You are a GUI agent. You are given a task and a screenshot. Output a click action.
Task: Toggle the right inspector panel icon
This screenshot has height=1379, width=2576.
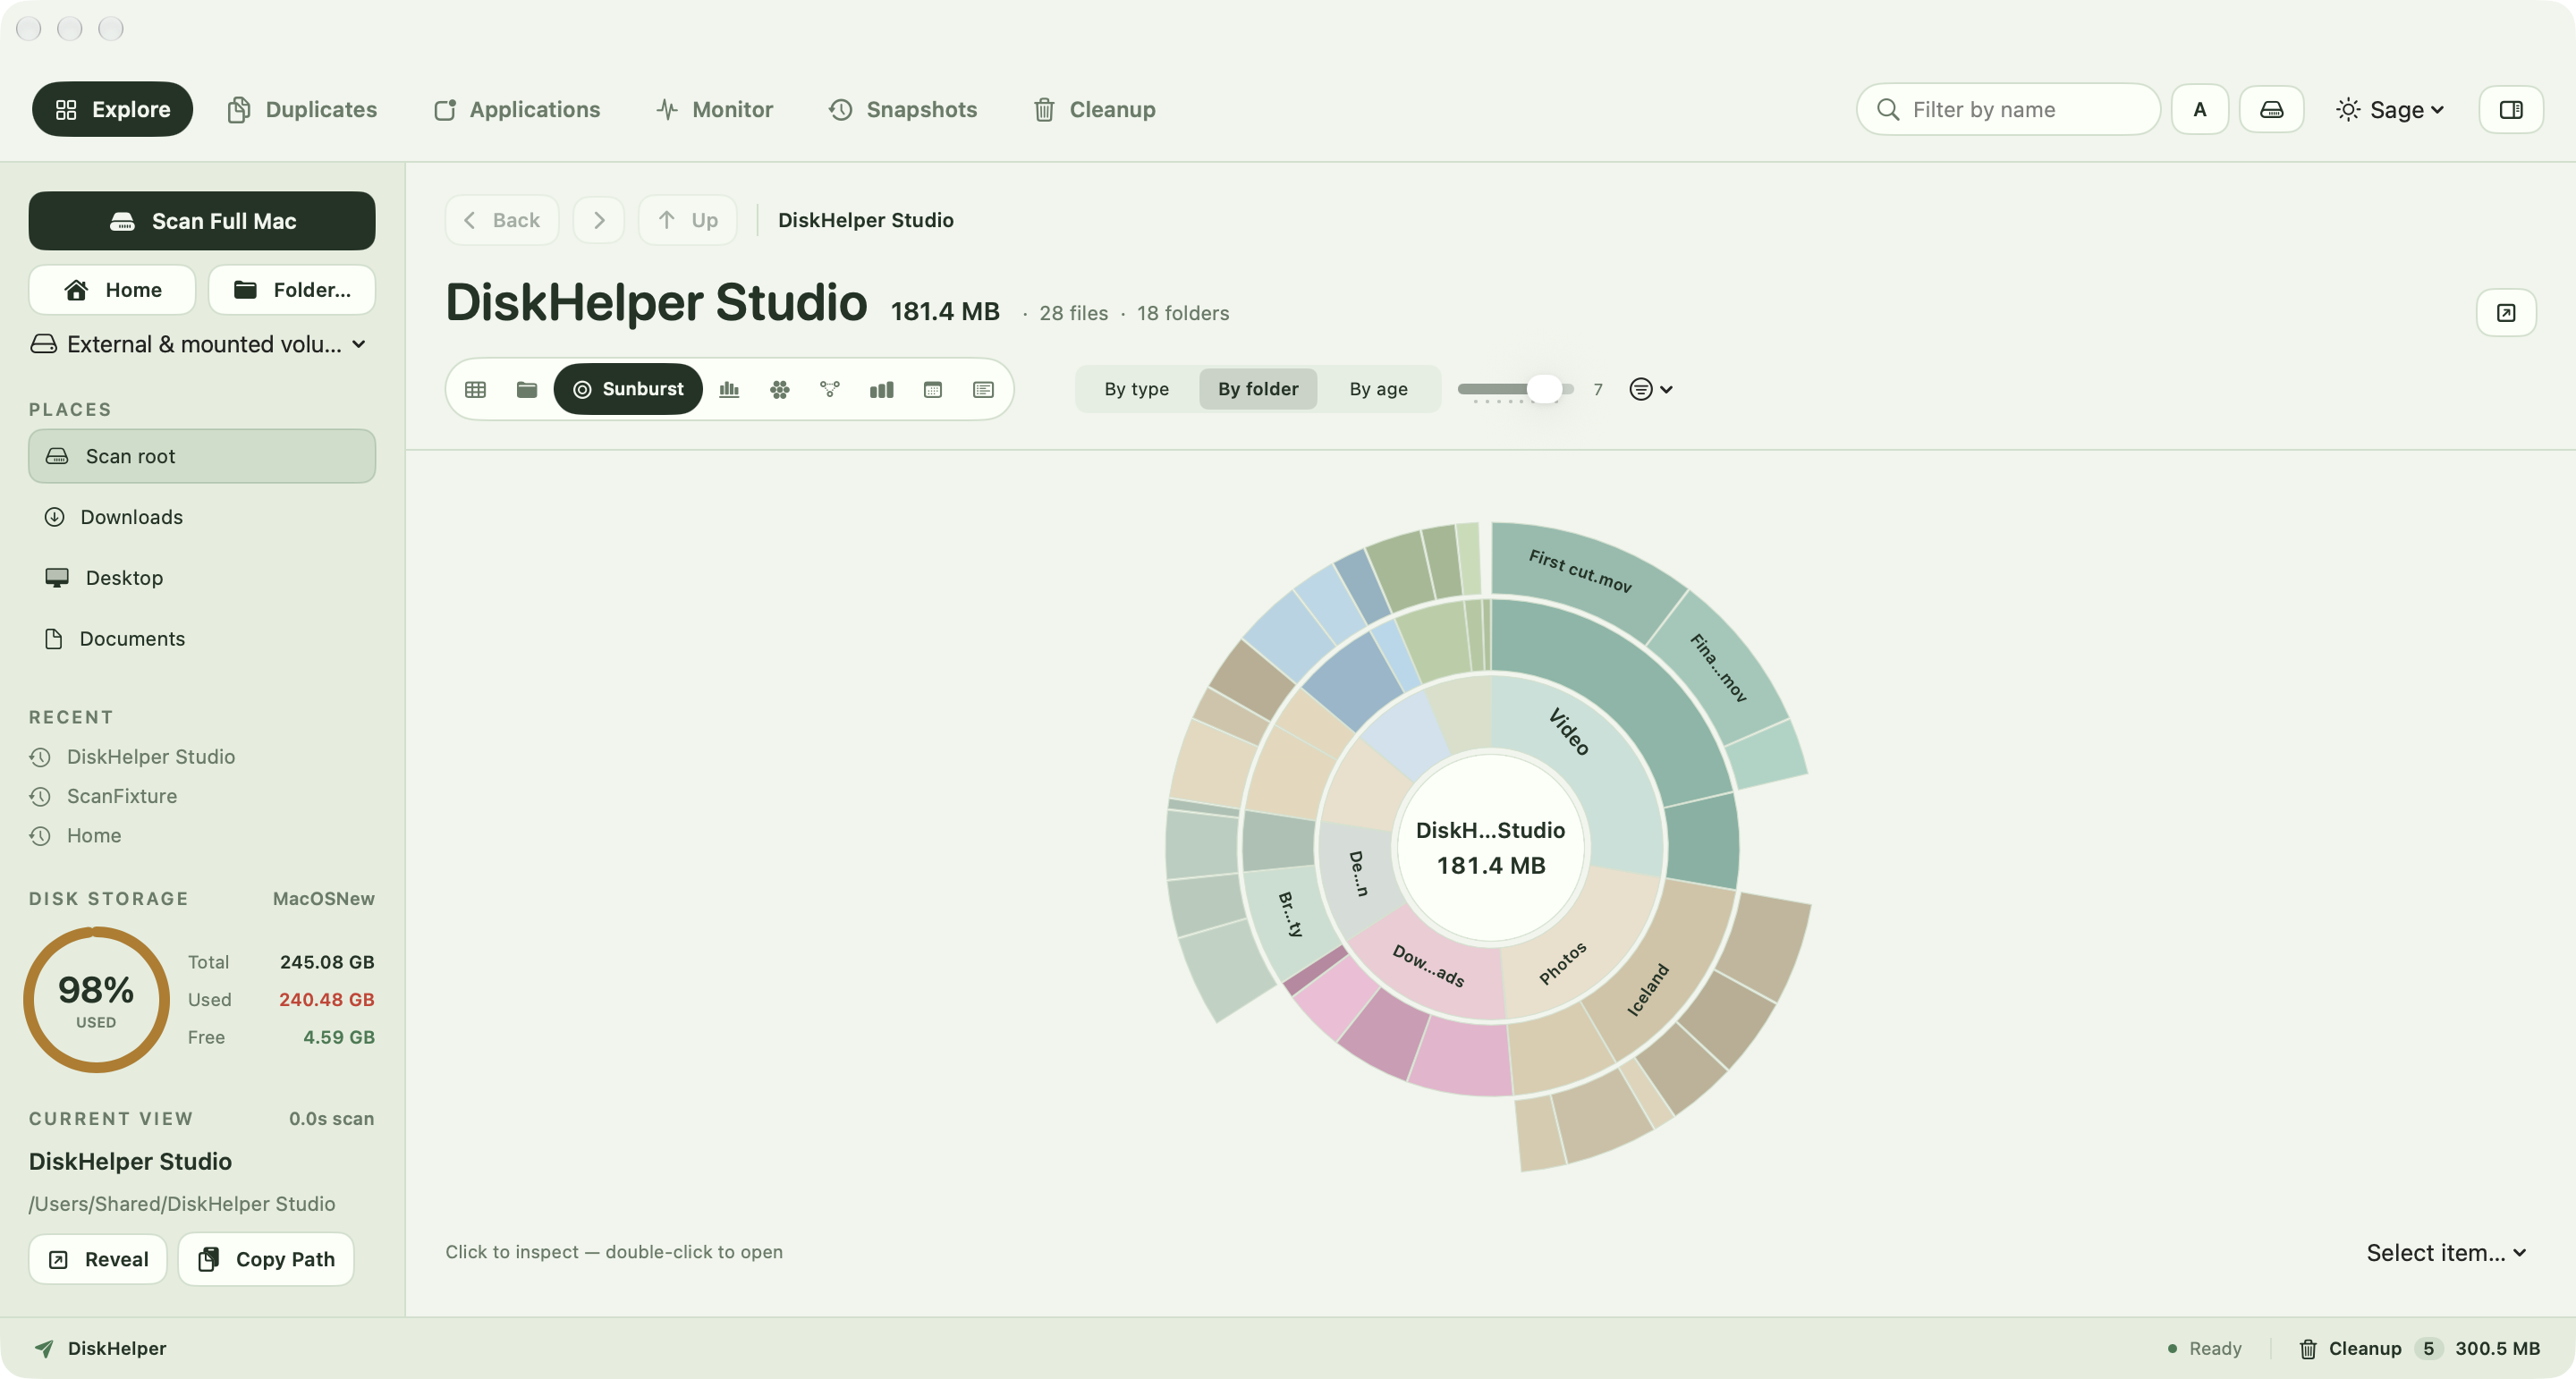pyautogui.click(x=2511, y=109)
